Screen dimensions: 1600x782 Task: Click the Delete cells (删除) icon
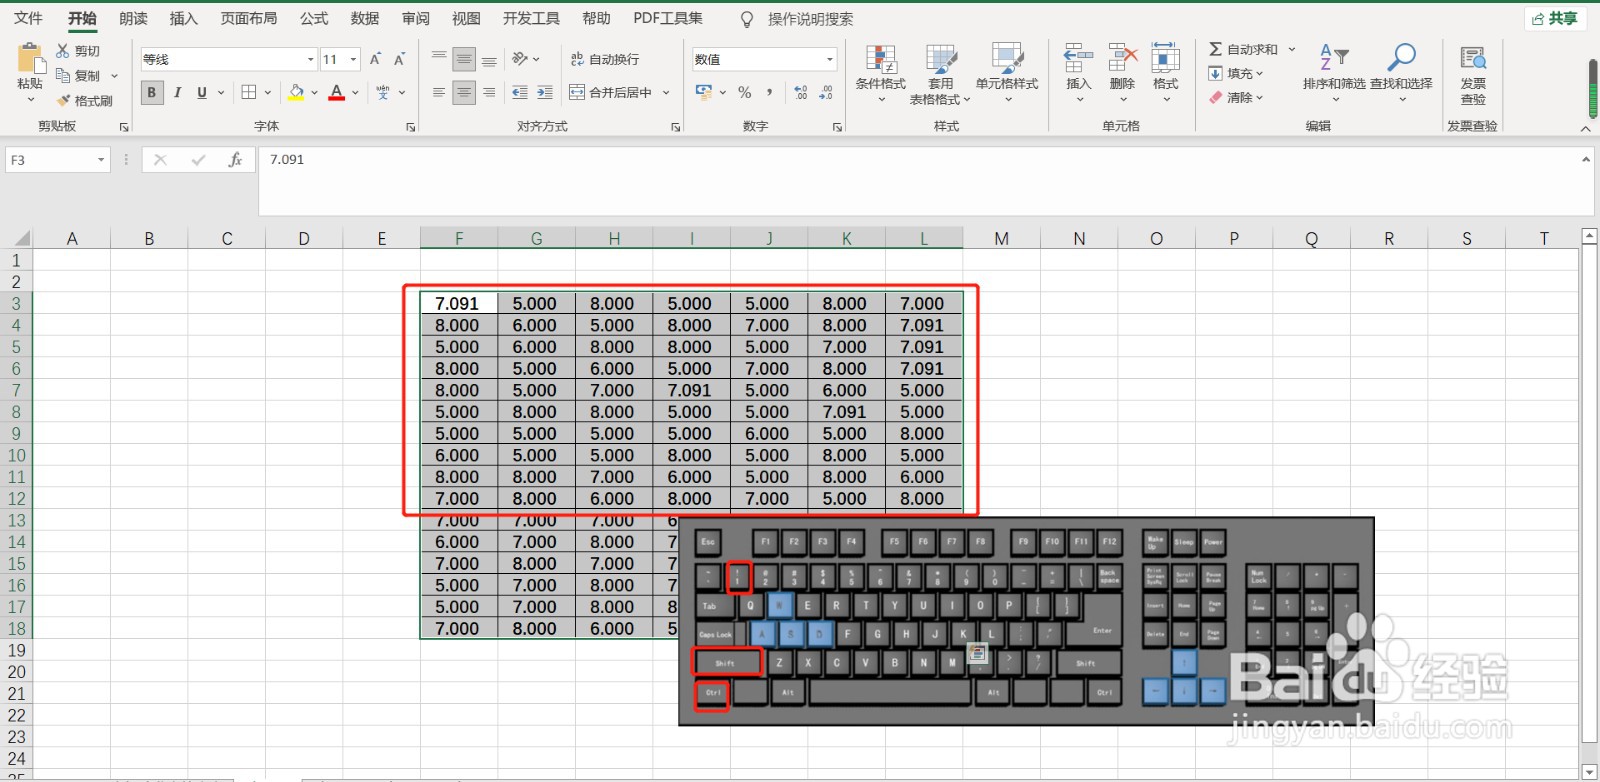tap(1122, 58)
